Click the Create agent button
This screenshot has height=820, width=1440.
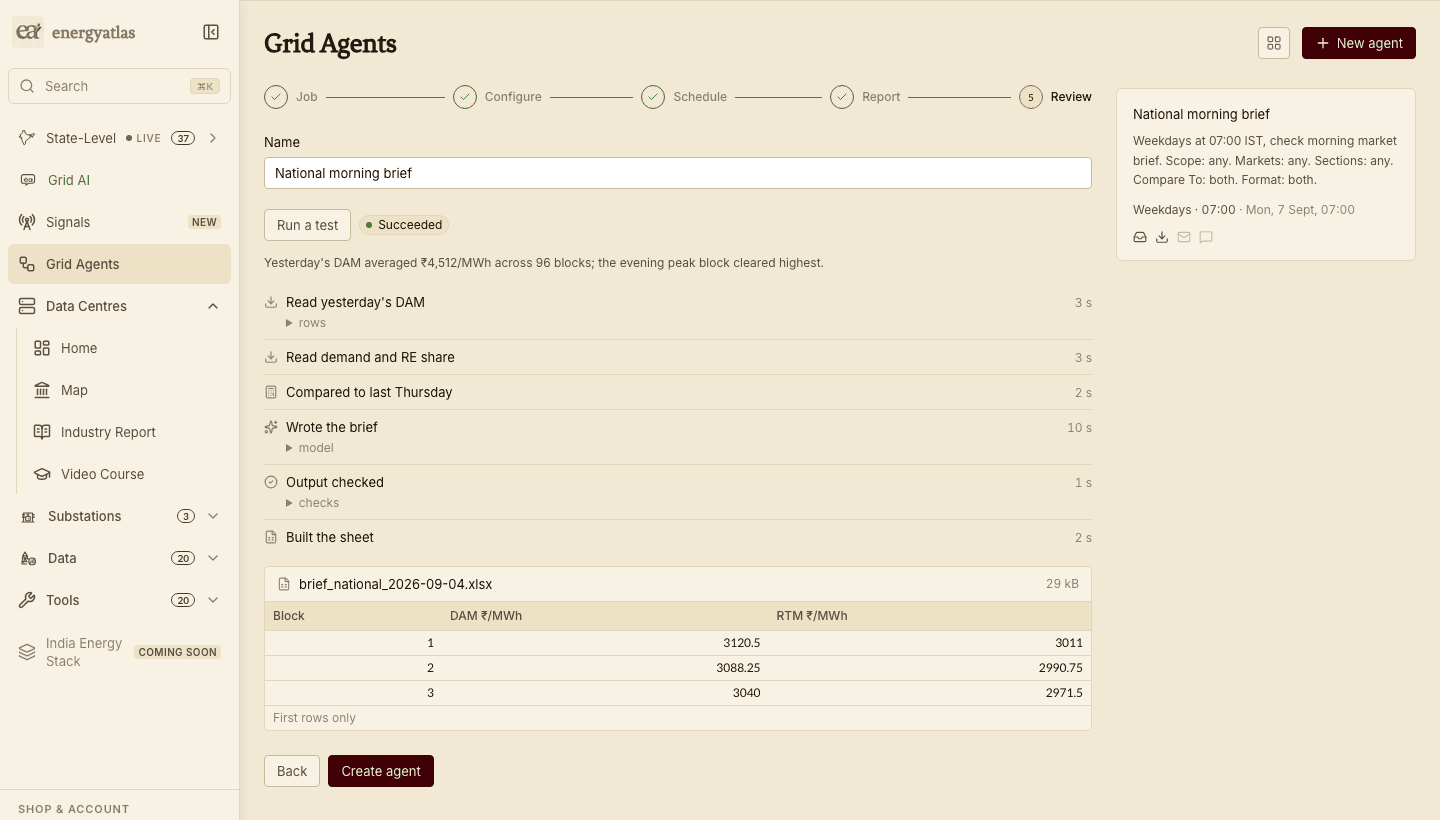(x=381, y=771)
